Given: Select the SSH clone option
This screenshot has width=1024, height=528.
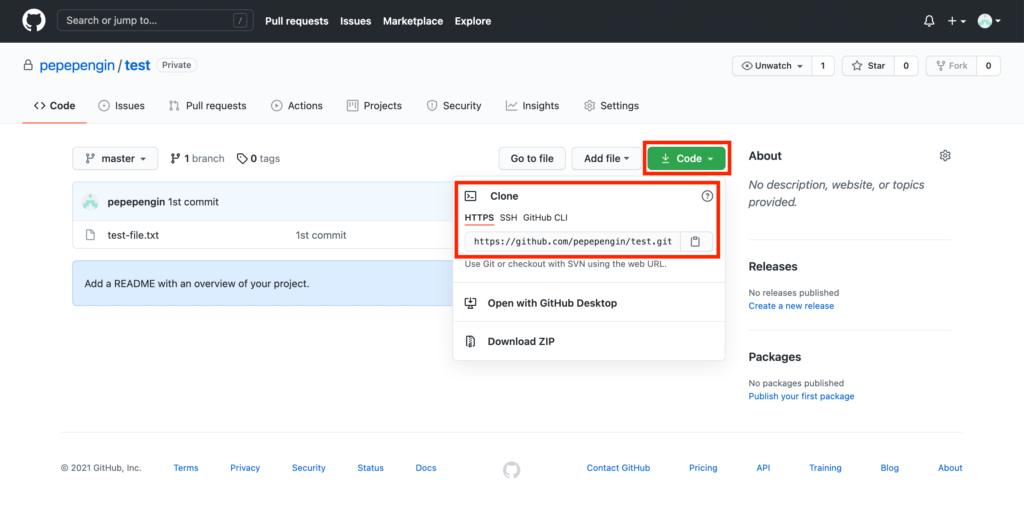Looking at the screenshot, I should [508, 218].
